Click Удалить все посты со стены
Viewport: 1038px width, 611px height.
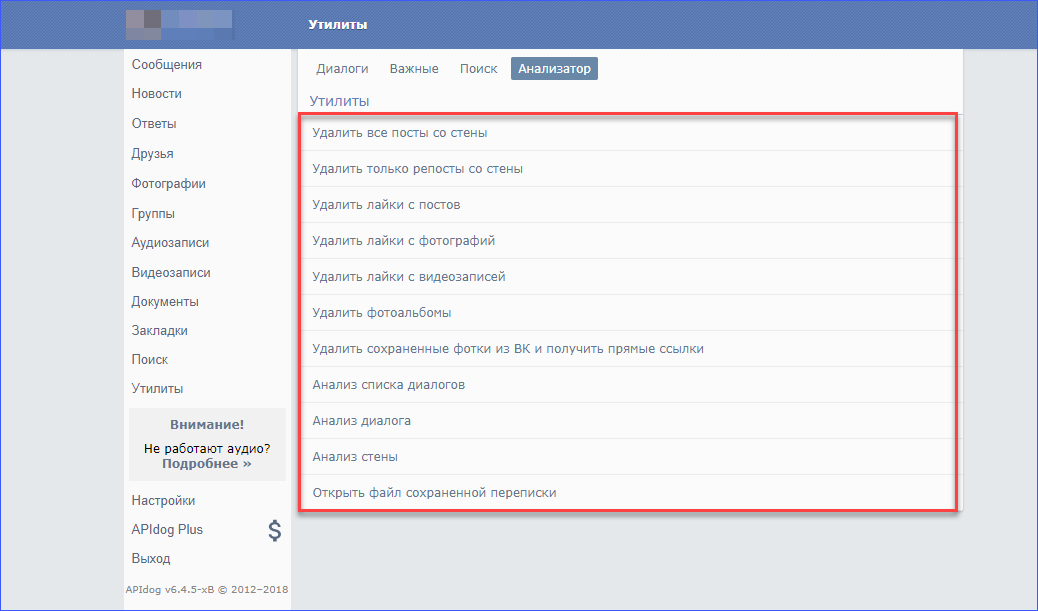pyautogui.click(x=400, y=133)
